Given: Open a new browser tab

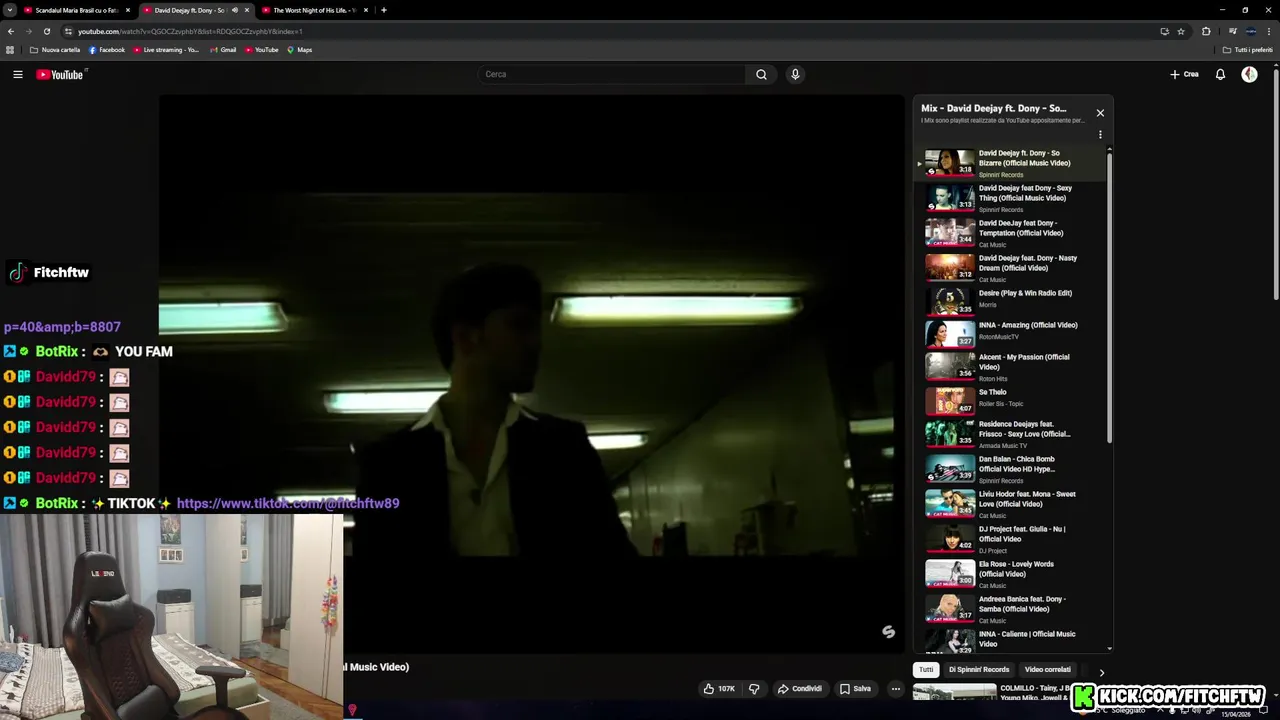Looking at the screenshot, I should 384,10.
